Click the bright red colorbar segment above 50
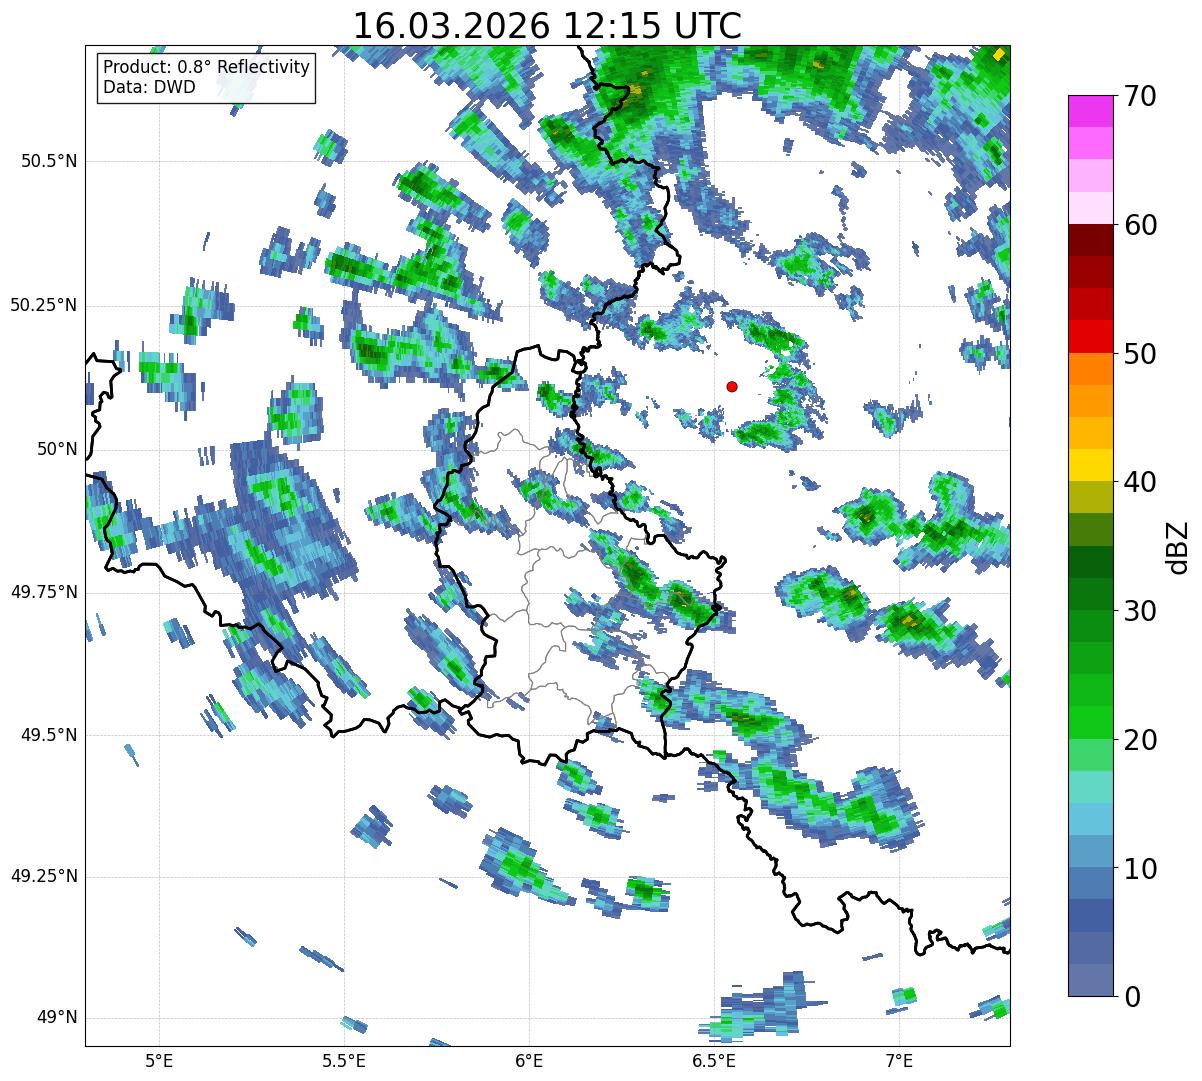 [x=1089, y=337]
